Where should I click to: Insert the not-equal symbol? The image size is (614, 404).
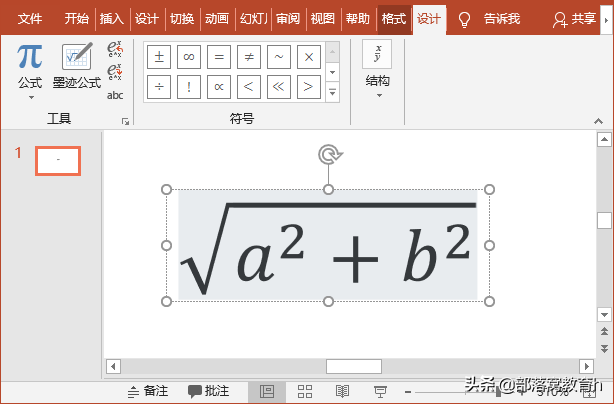pyautogui.click(x=249, y=57)
